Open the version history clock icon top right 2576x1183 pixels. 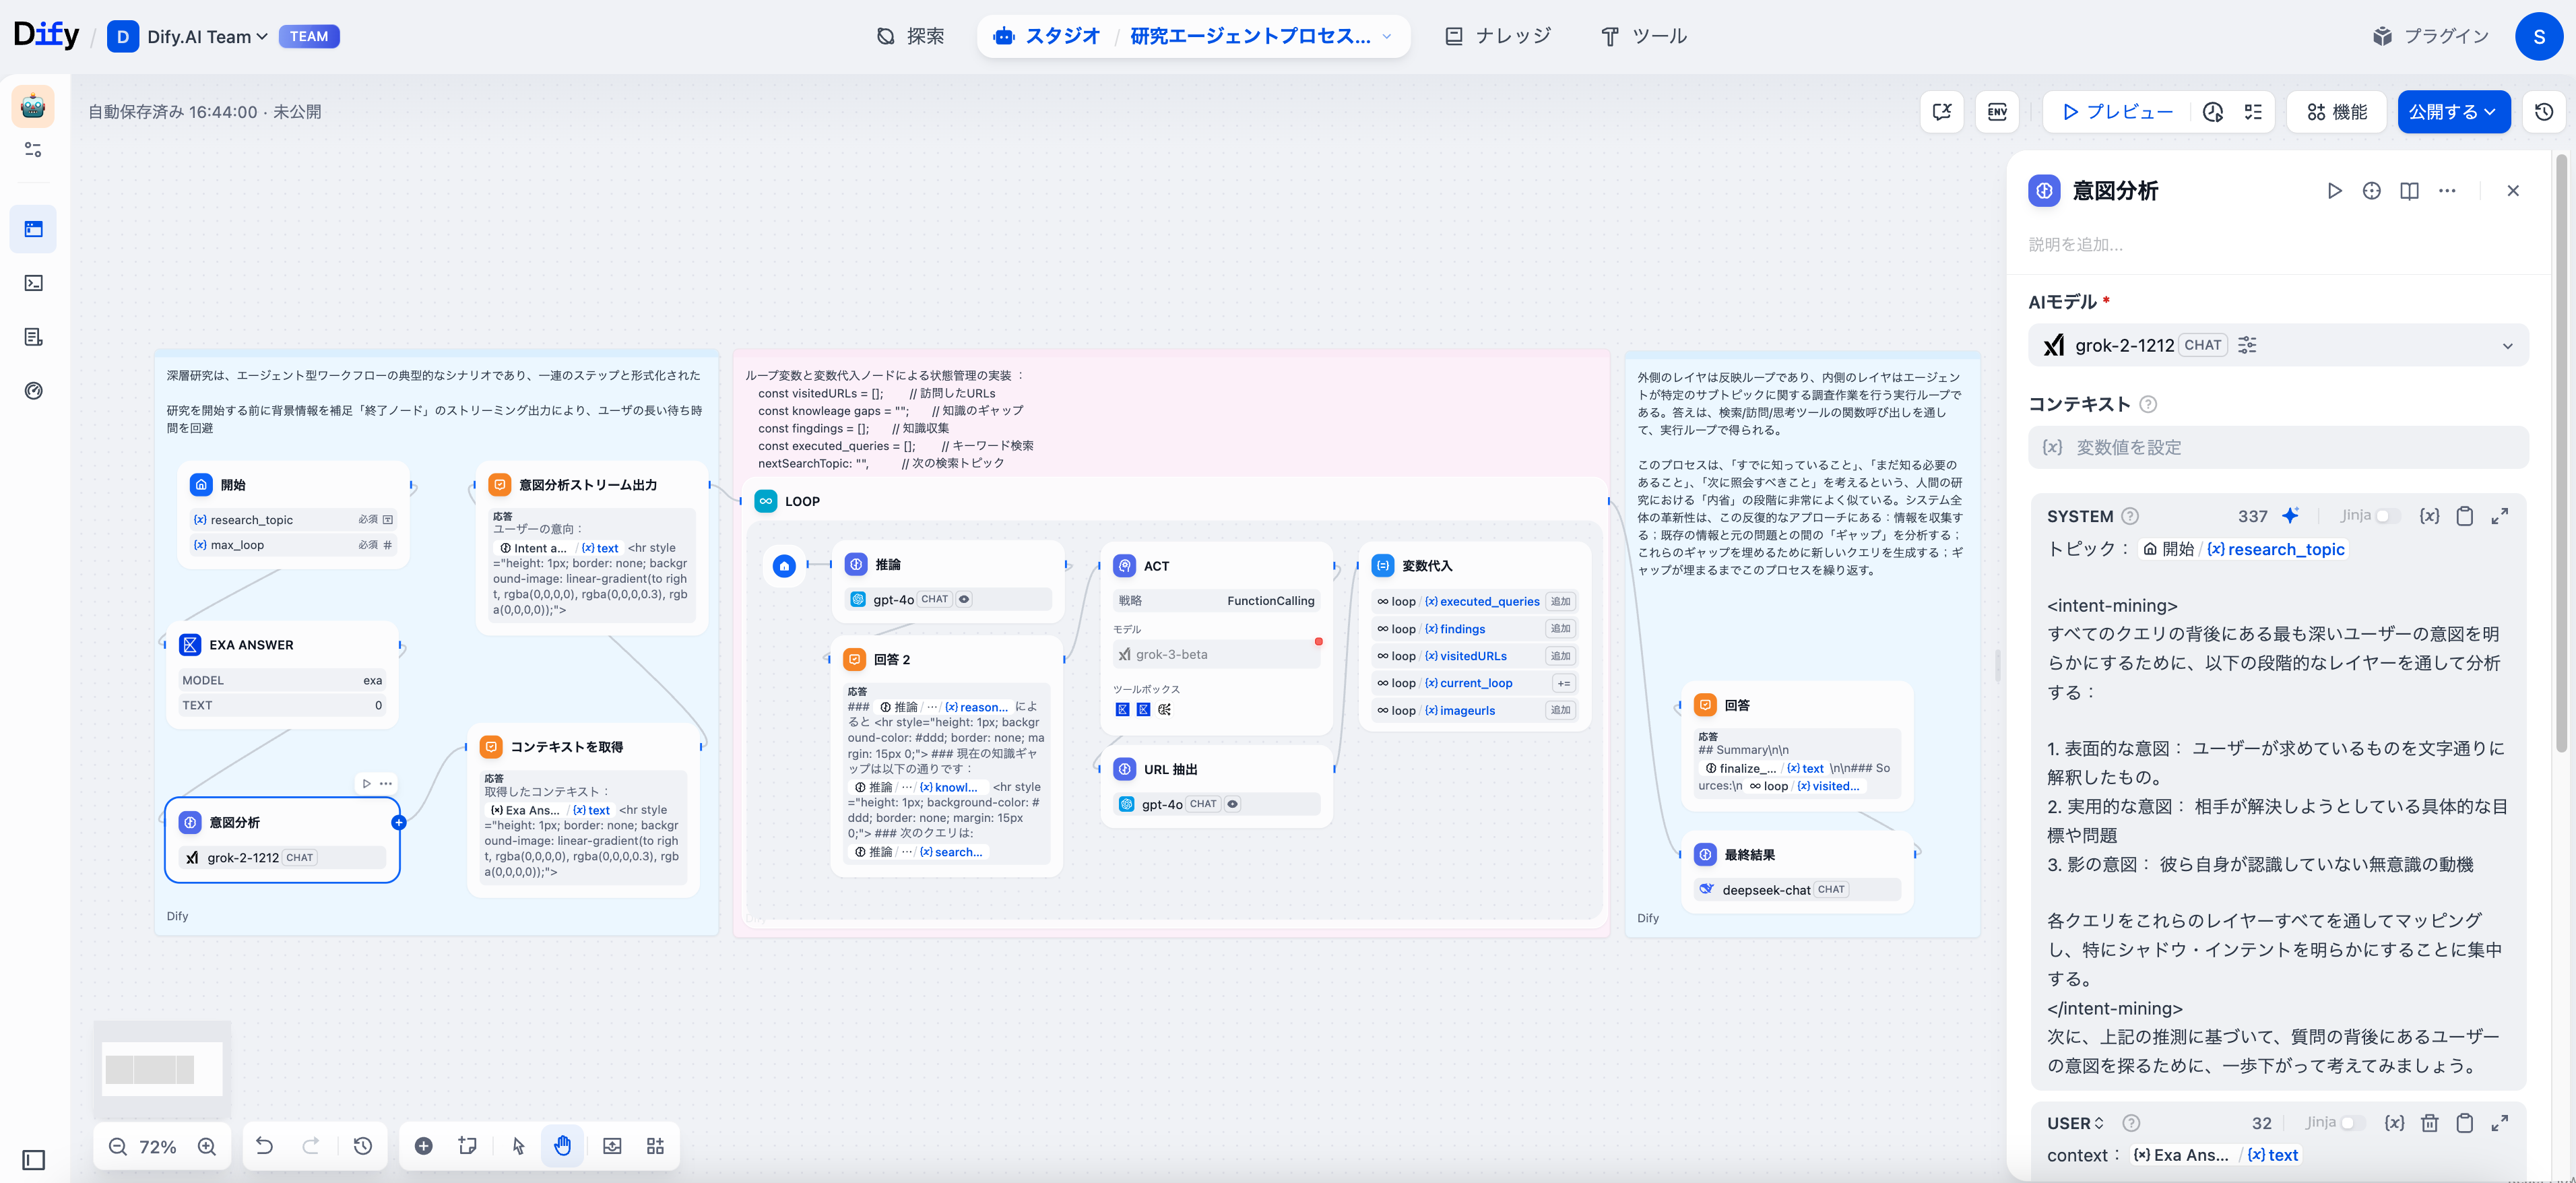click(x=2544, y=112)
